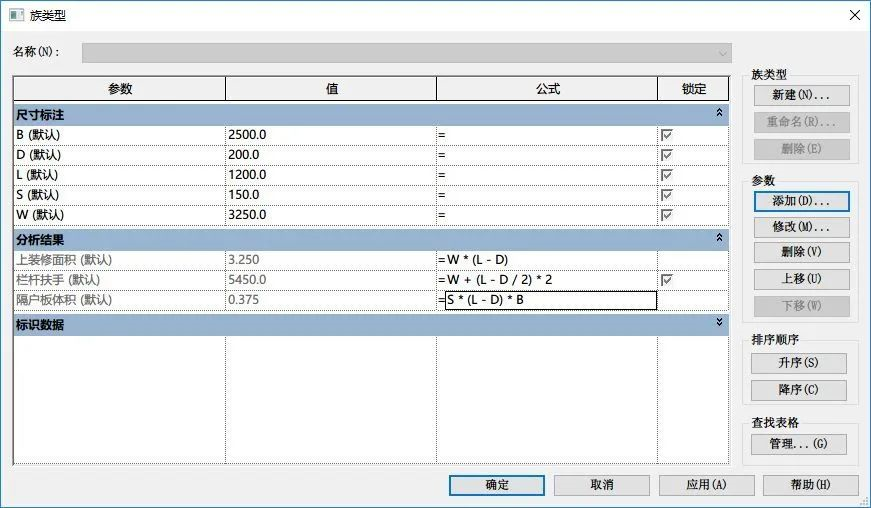The height and width of the screenshot is (508, 871).
Task: Click the 5450.0 value cell
Action: (331, 280)
